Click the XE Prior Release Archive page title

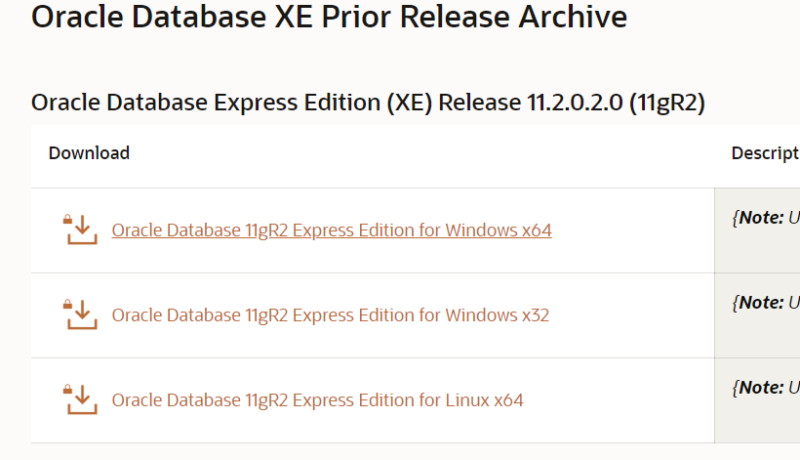click(329, 17)
